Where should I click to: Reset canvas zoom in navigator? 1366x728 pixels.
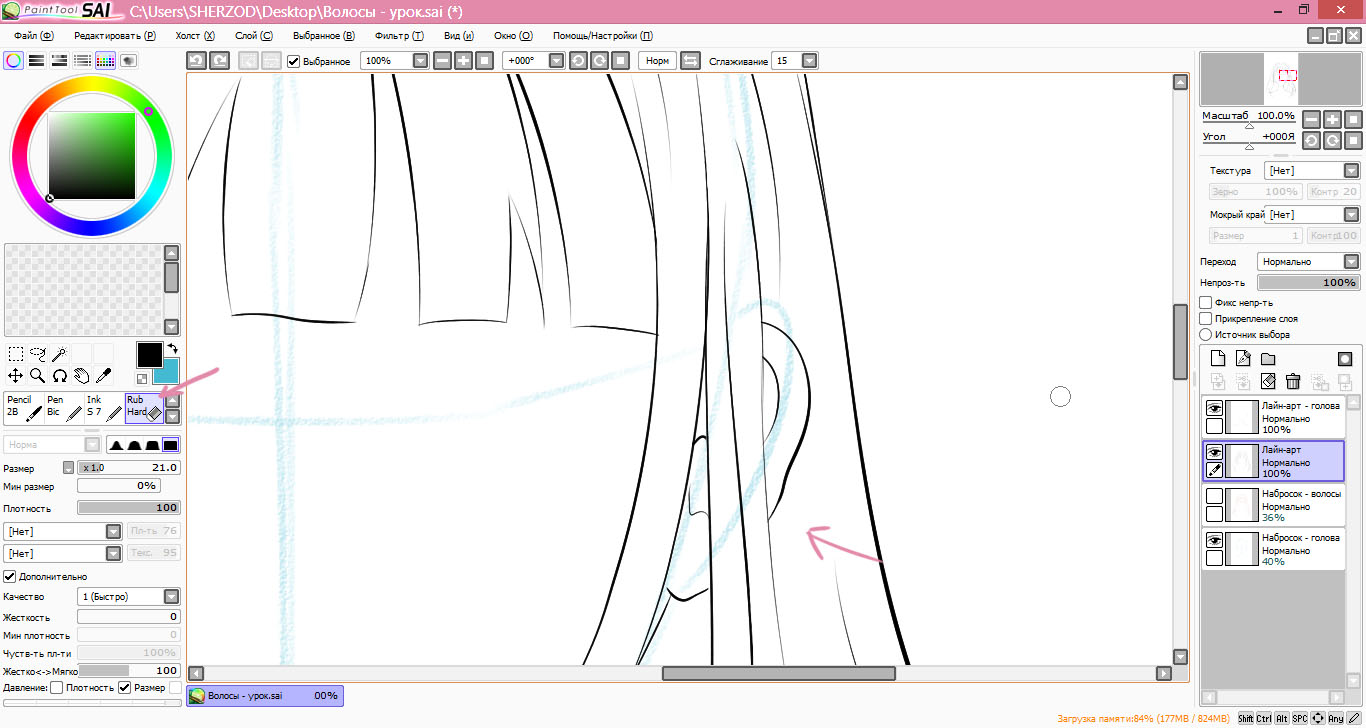[1354, 119]
